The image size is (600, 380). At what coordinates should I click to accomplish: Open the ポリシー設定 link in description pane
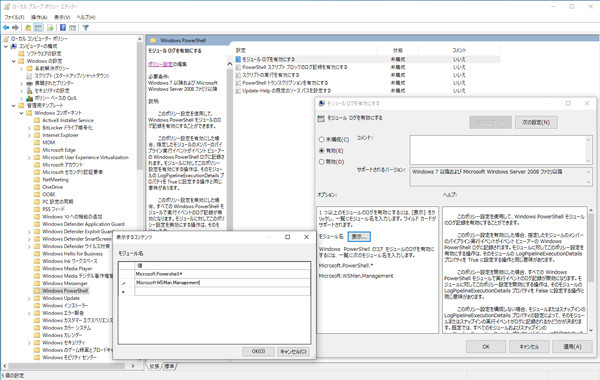click(x=160, y=64)
